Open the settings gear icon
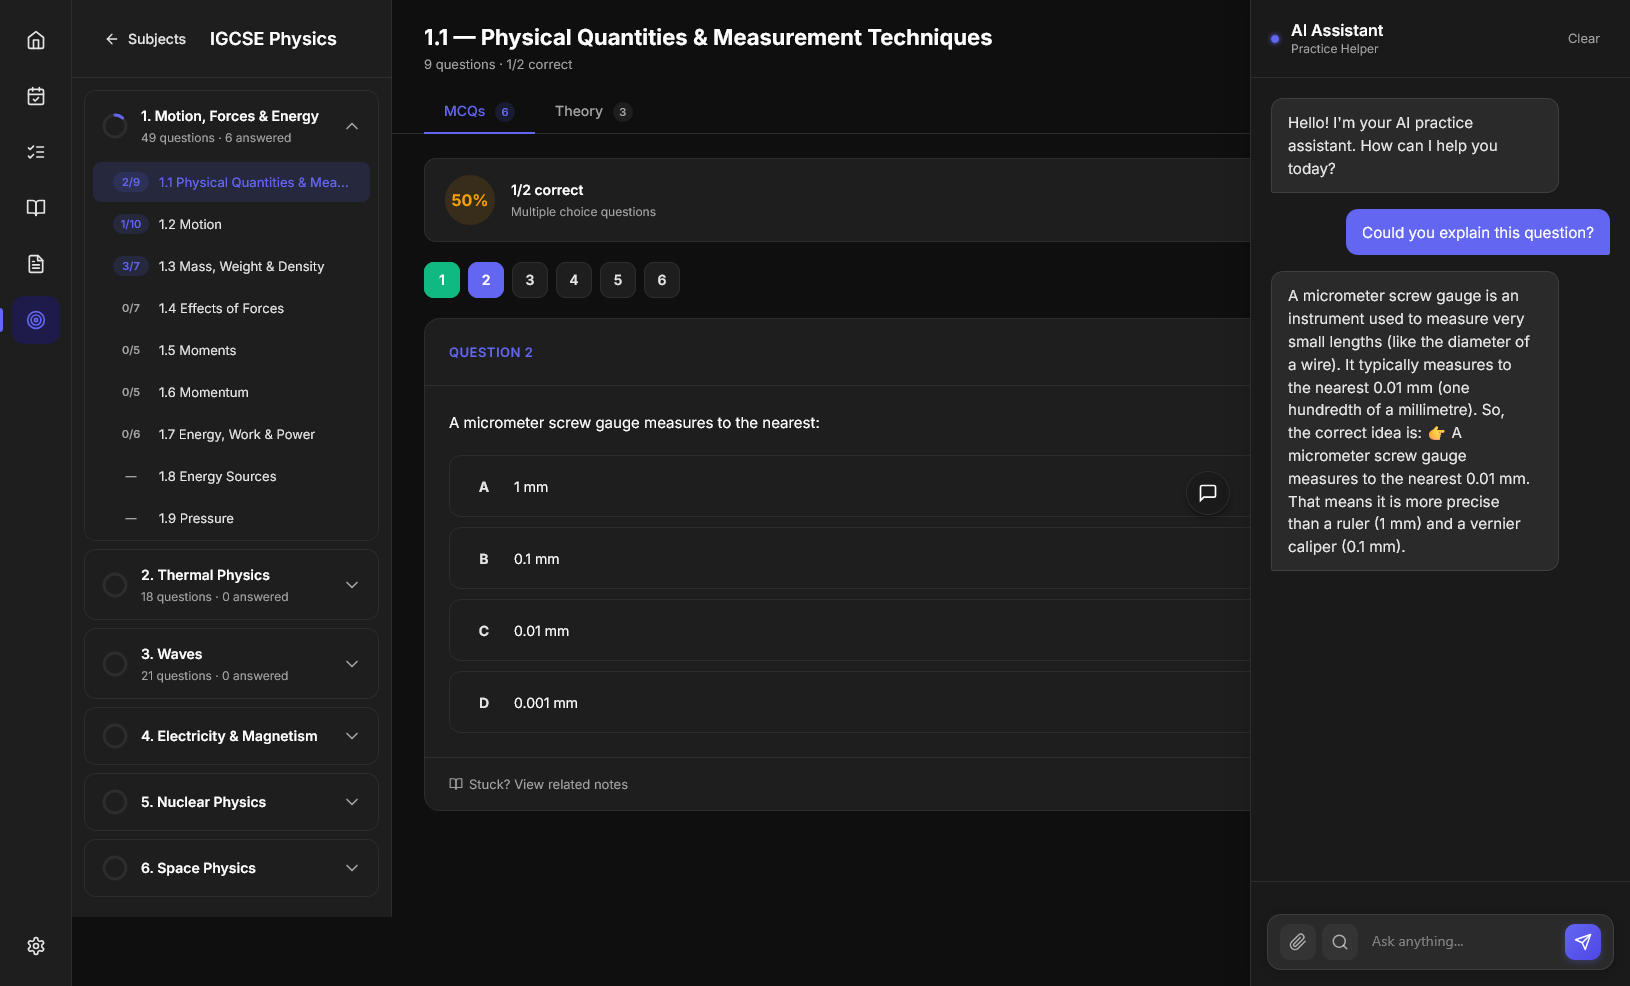This screenshot has height=986, width=1630. [x=36, y=946]
